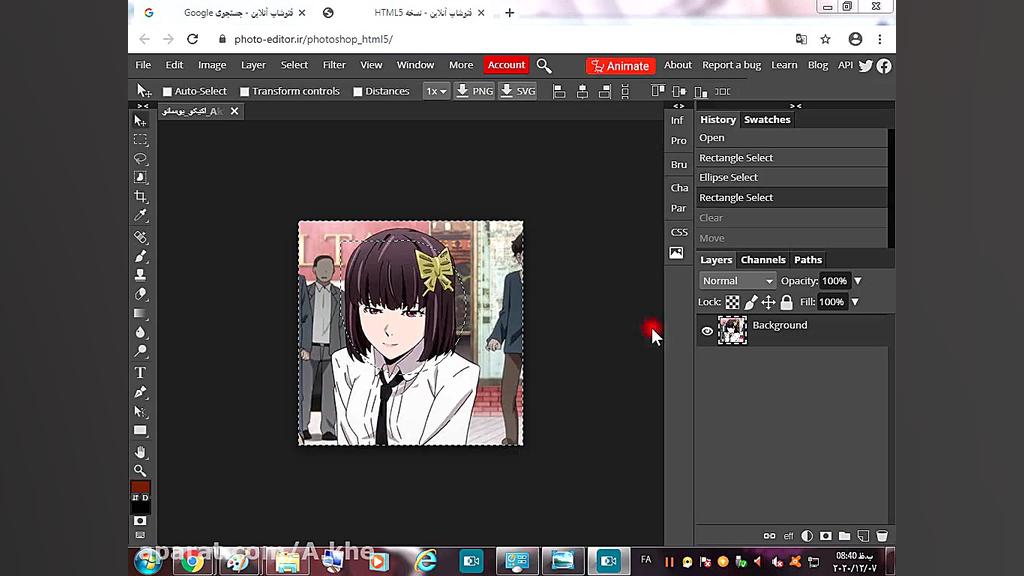Image resolution: width=1024 pixels, height=576 pixels.
Task: Toggle lock position icon
Action: pos(769,302)
